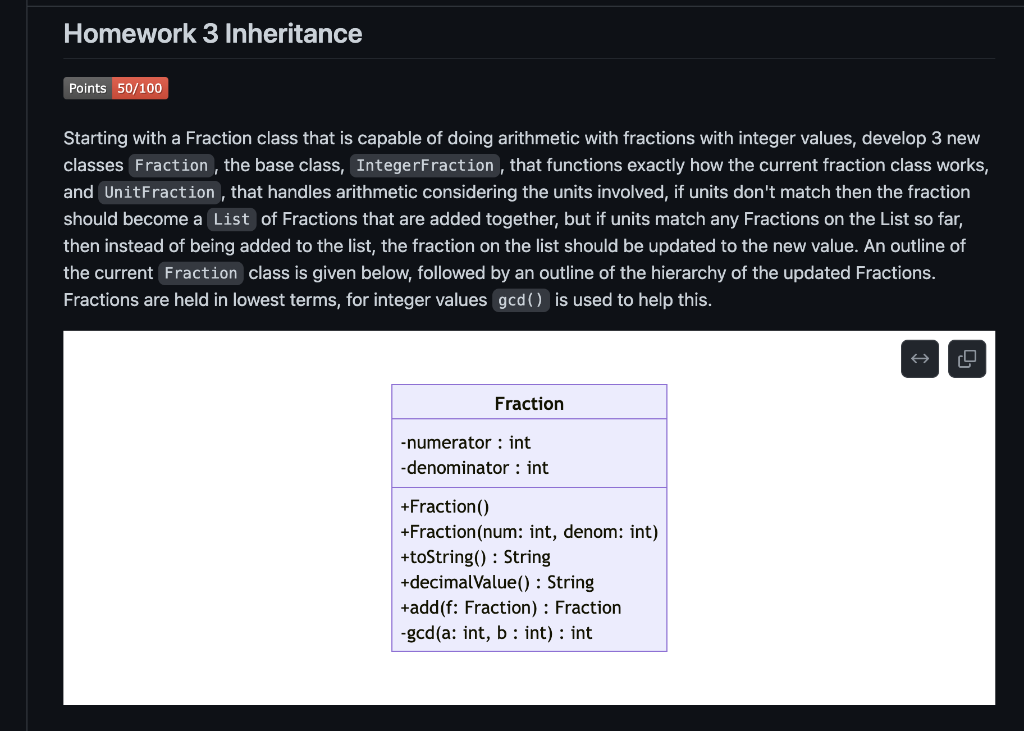Click the Fraction(num, denom) constructor entry

click(528, 531)
